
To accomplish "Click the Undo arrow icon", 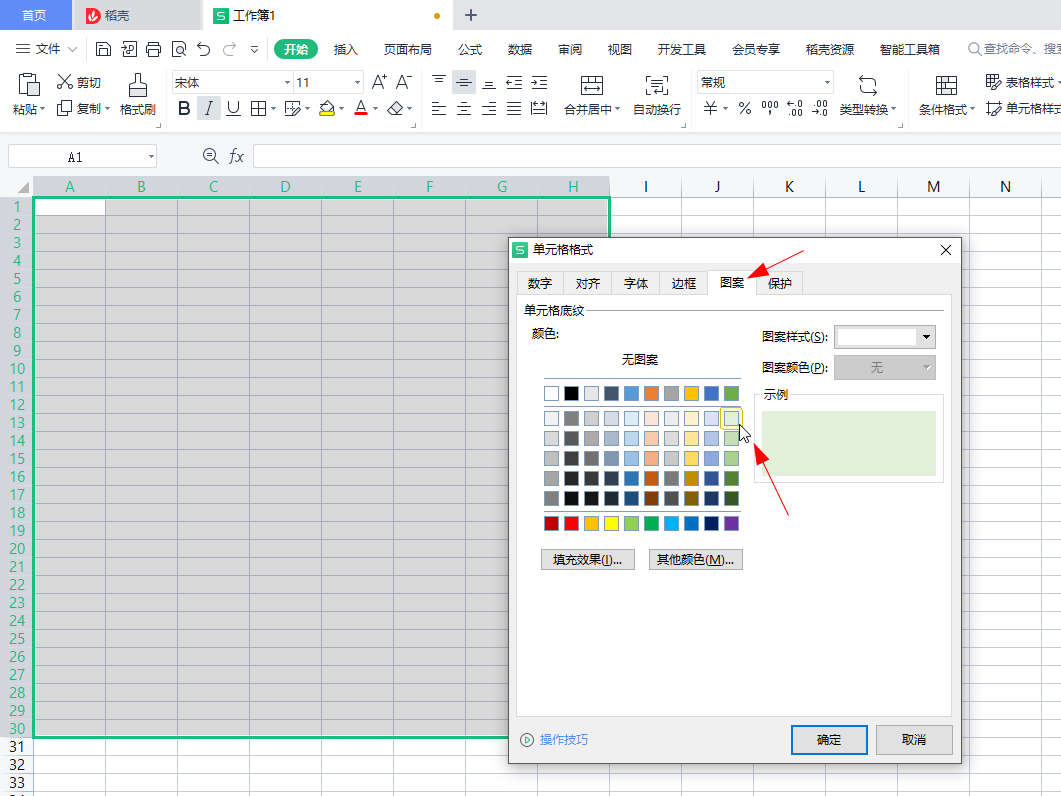I will (204, 49).
